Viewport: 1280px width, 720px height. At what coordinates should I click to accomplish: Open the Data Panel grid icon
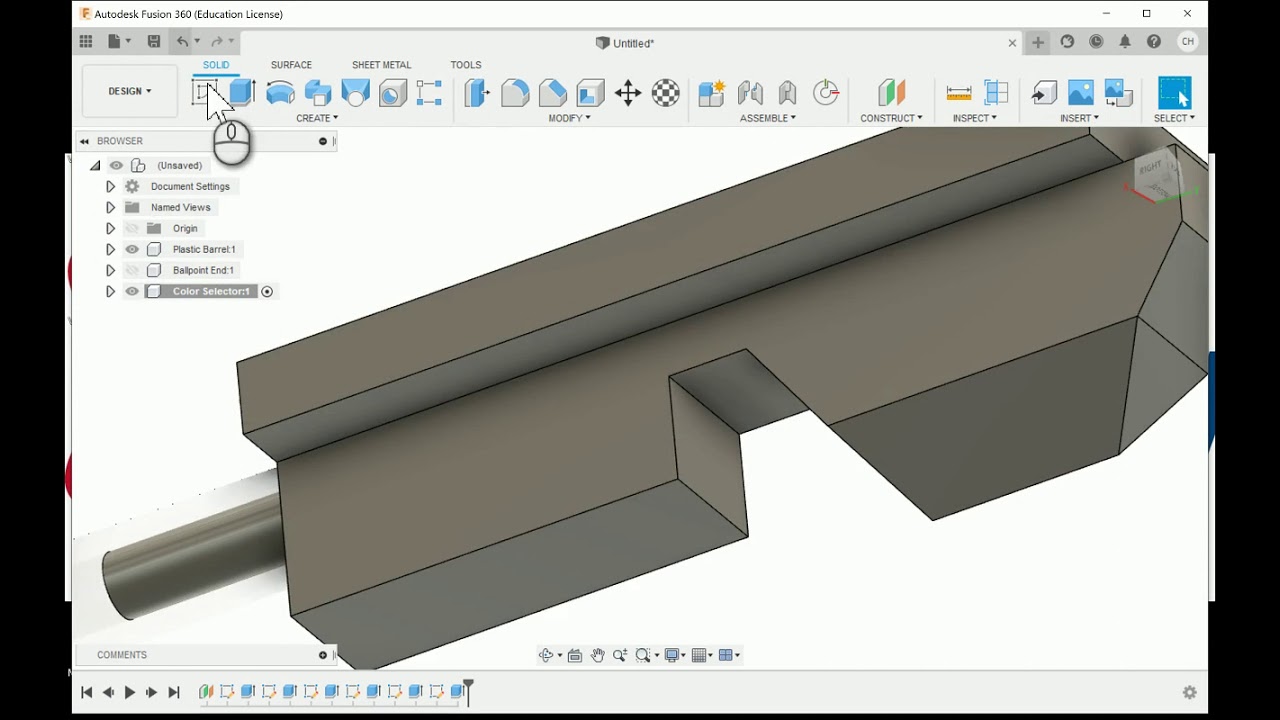(86, 41)
